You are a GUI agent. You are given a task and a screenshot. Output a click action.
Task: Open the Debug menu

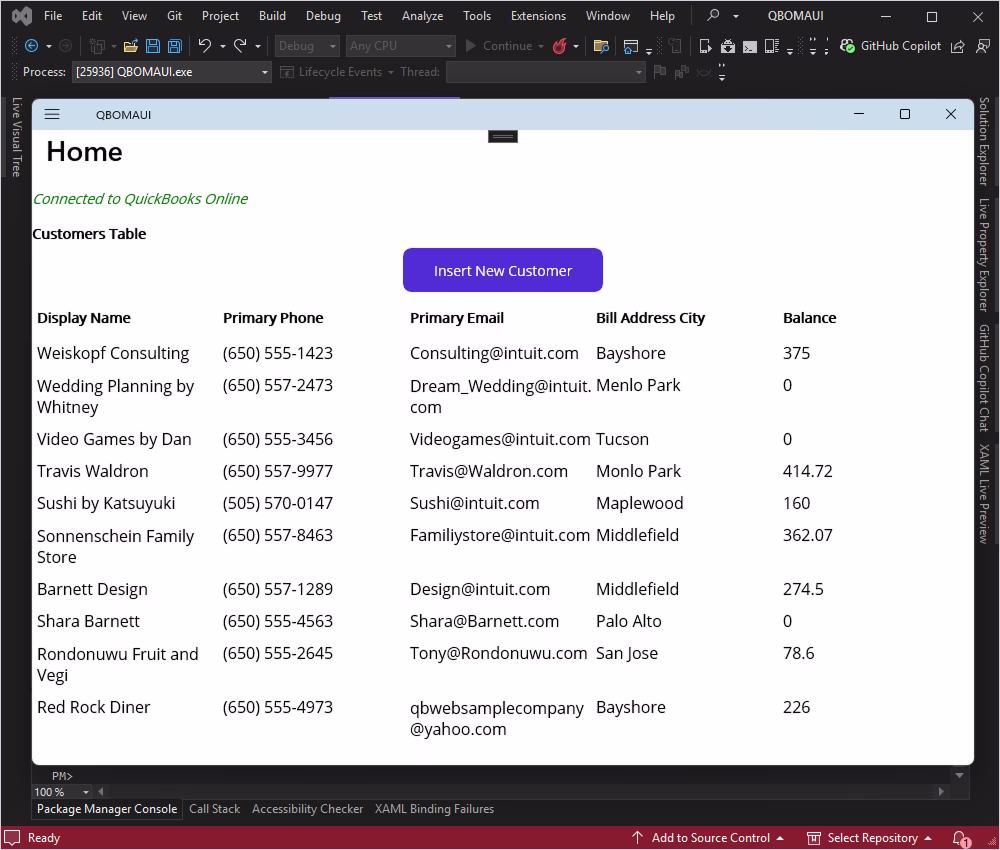323,16
